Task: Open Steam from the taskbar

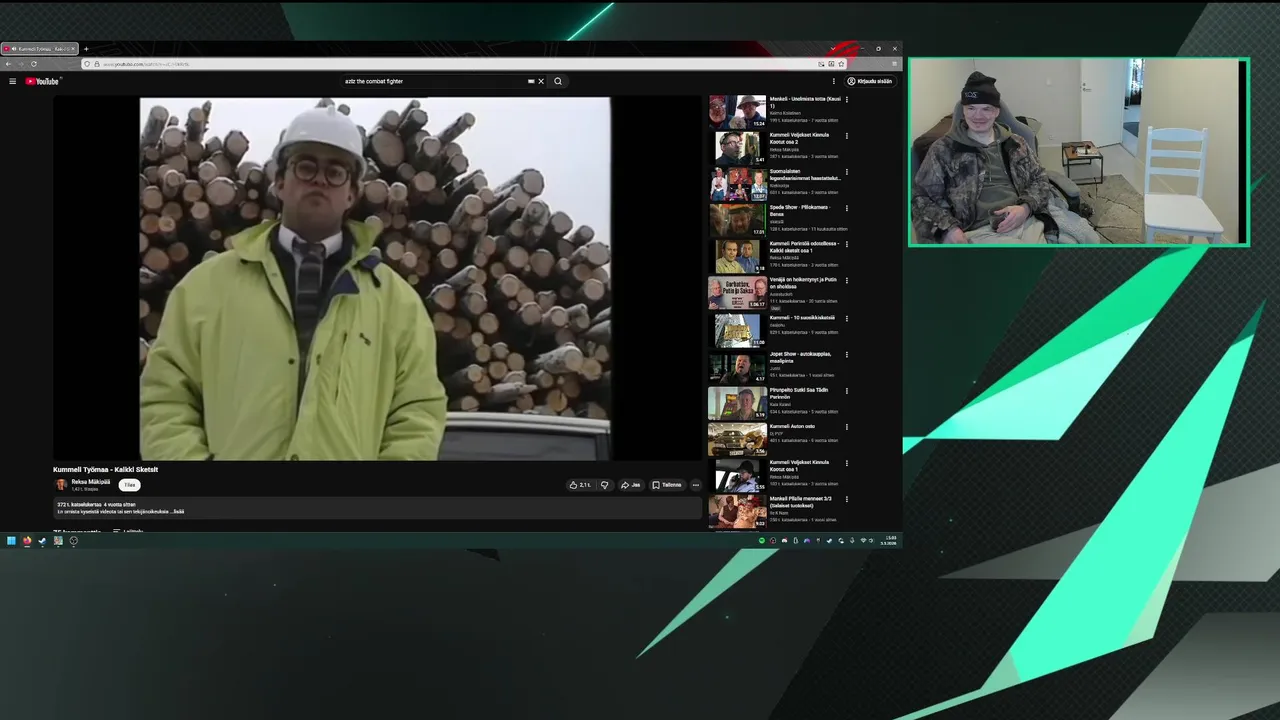Action: pos(42,541)
